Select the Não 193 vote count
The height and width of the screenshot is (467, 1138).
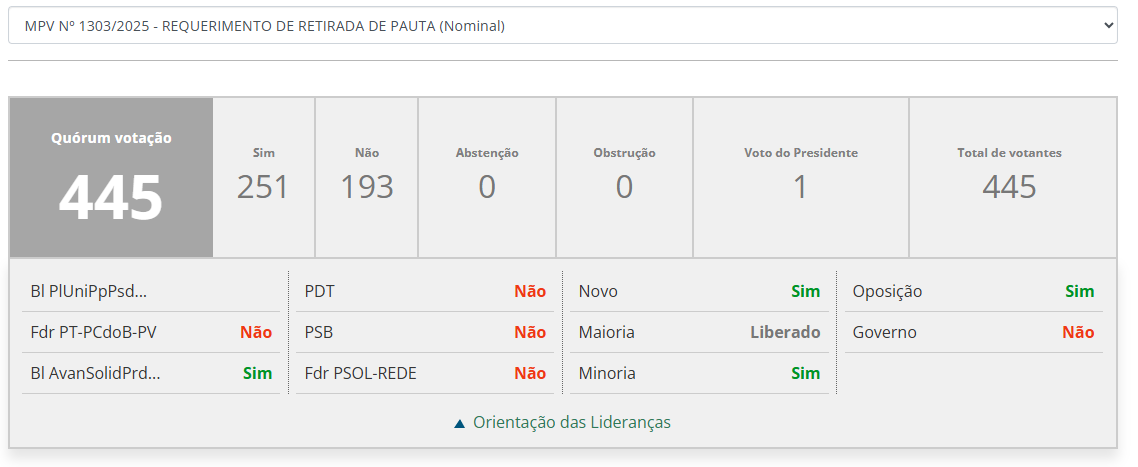click(366, 177)
